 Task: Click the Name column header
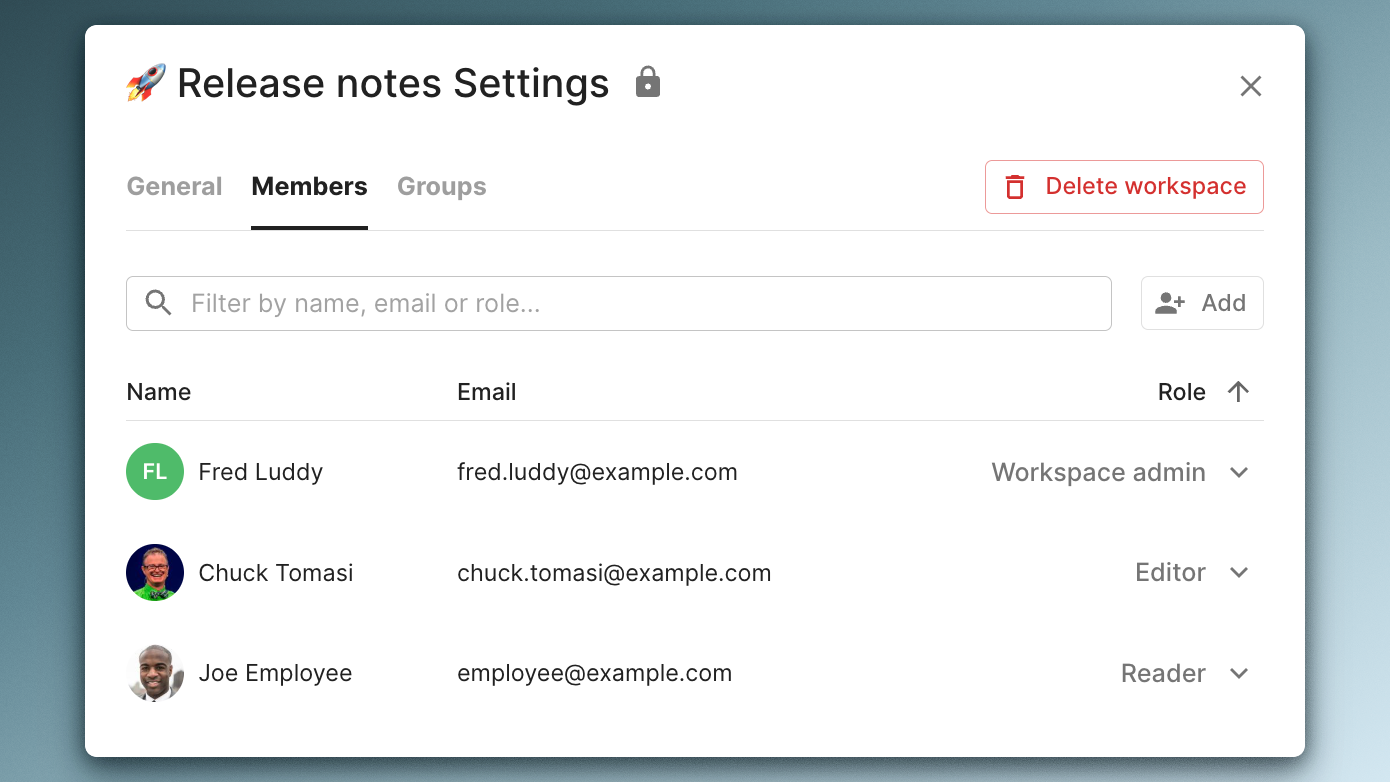click(158, 391)
